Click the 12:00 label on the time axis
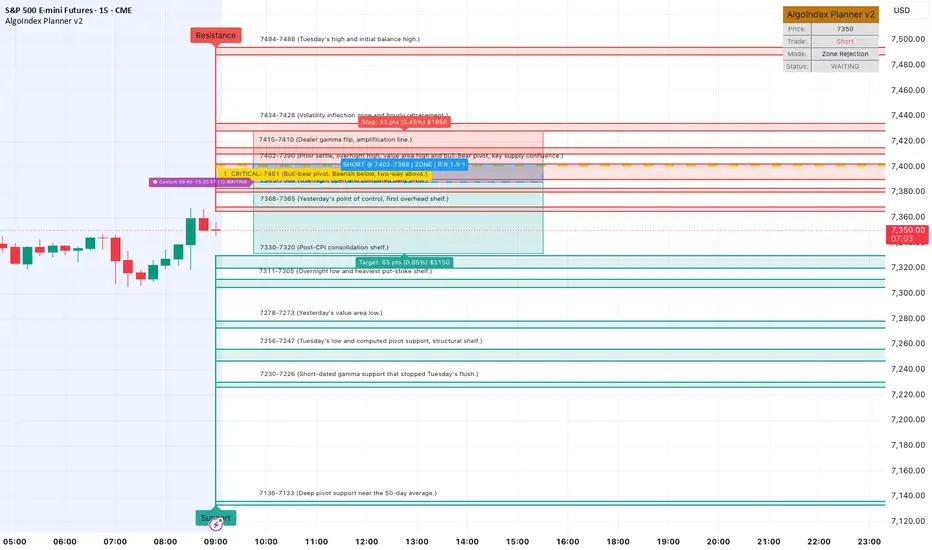Screen dimensions: 932x550 pos(367,542)
